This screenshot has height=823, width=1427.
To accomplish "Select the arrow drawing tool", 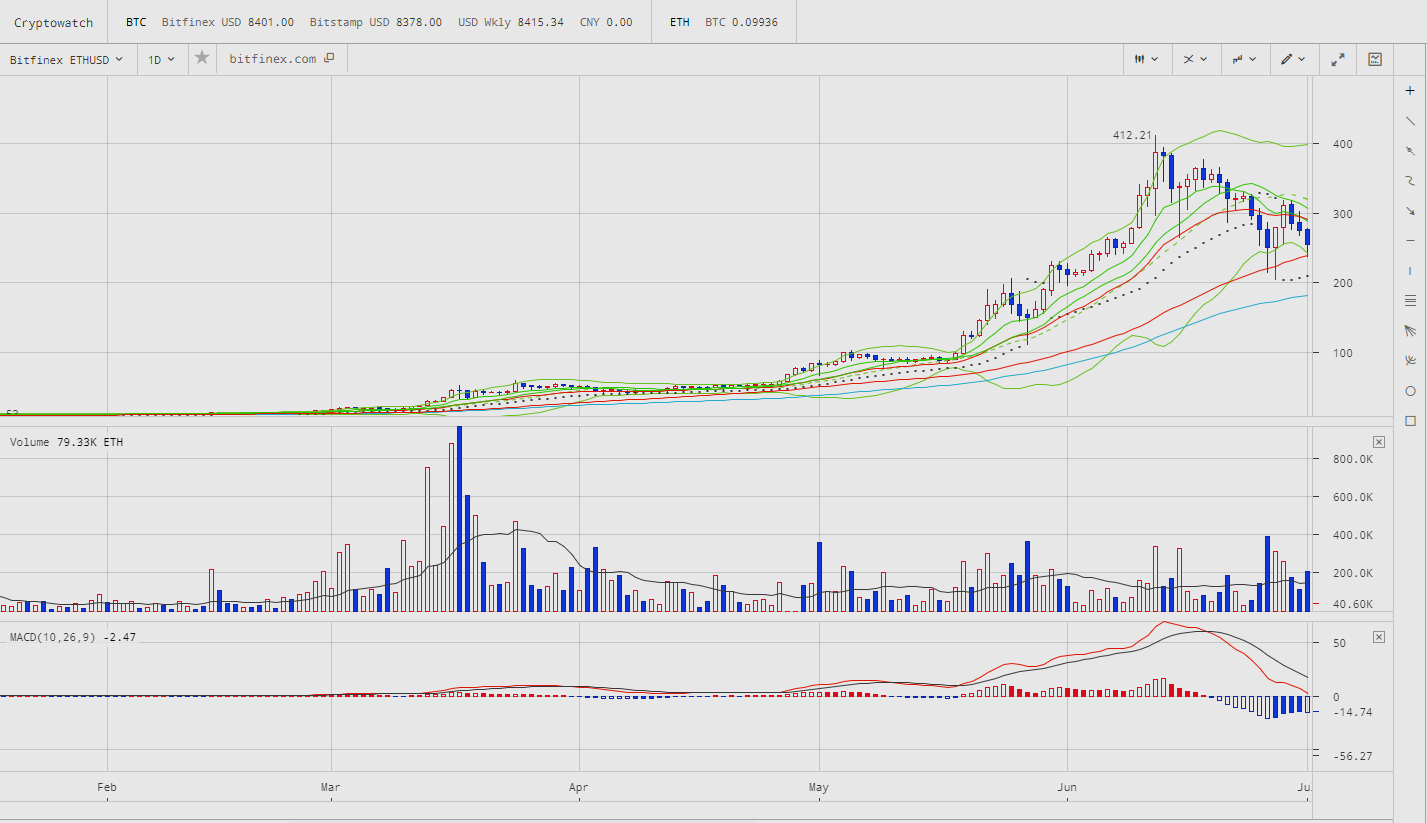I will coord(1410,210).
